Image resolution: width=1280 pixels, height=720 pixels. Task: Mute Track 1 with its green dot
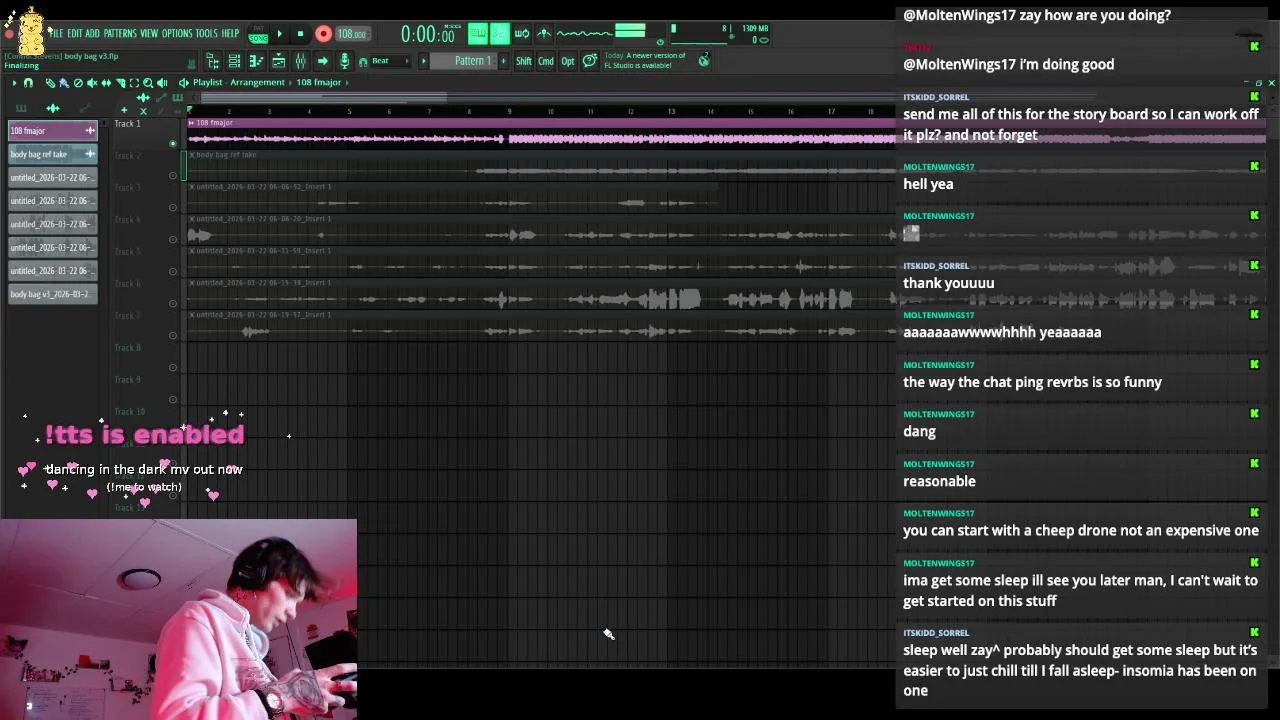172,144
